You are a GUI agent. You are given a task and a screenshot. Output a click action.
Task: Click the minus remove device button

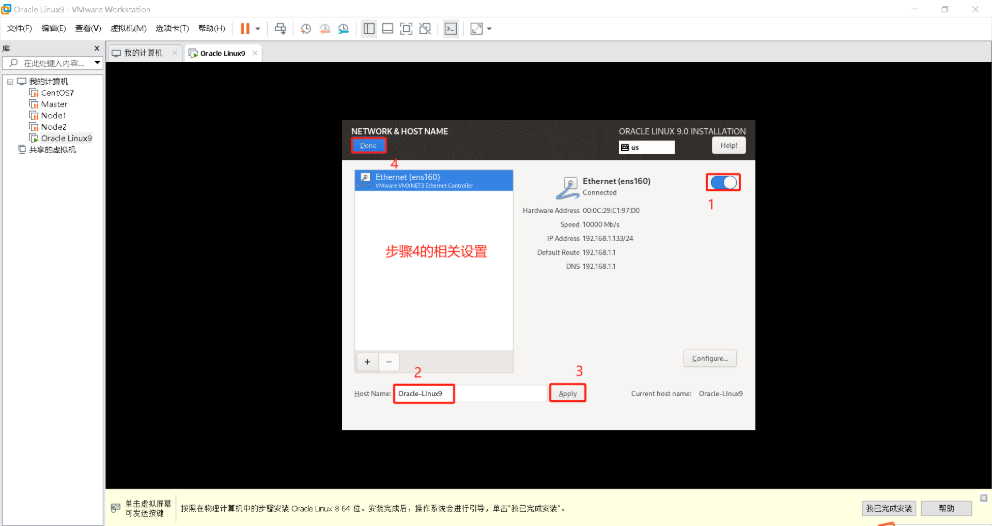click(389, 362)
